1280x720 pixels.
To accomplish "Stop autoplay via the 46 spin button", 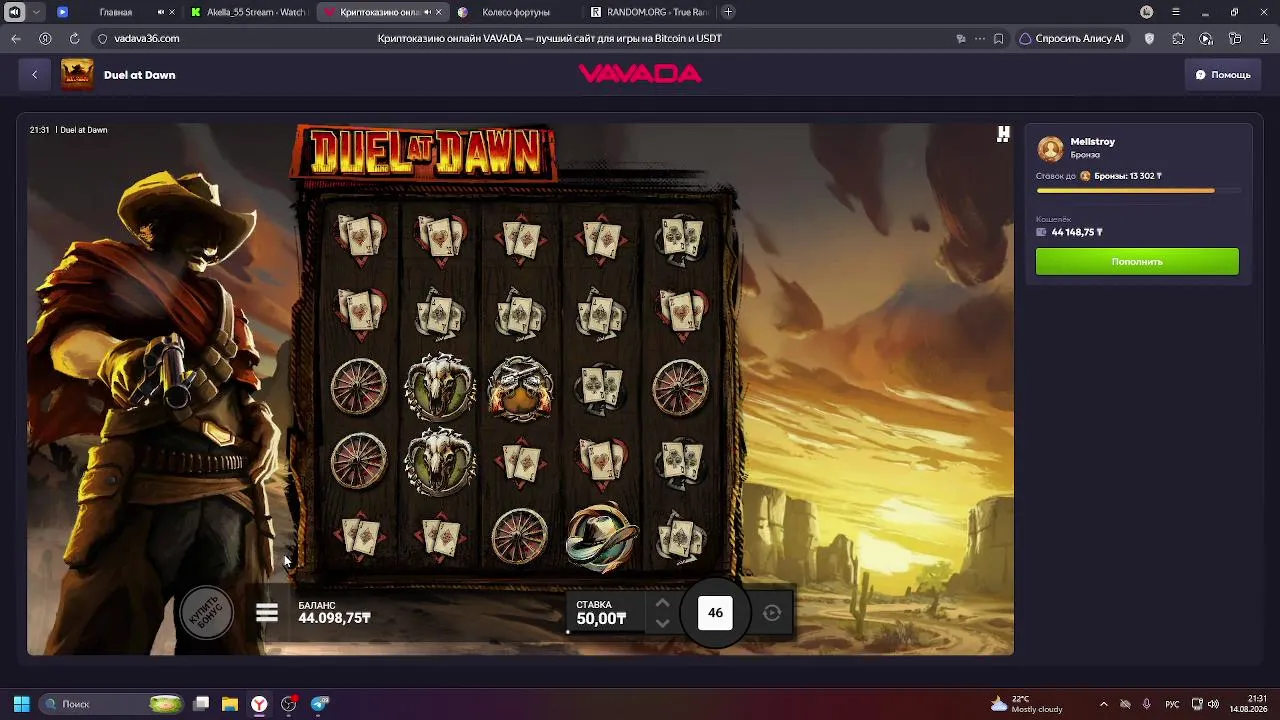I will pyautogui.click(x=715, y=613).
